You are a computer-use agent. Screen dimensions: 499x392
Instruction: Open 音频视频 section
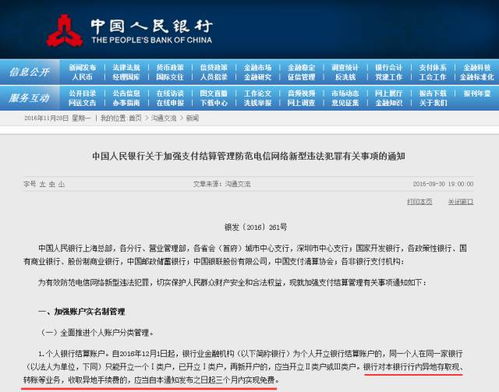pyautogui.click(x=301, y=93)
